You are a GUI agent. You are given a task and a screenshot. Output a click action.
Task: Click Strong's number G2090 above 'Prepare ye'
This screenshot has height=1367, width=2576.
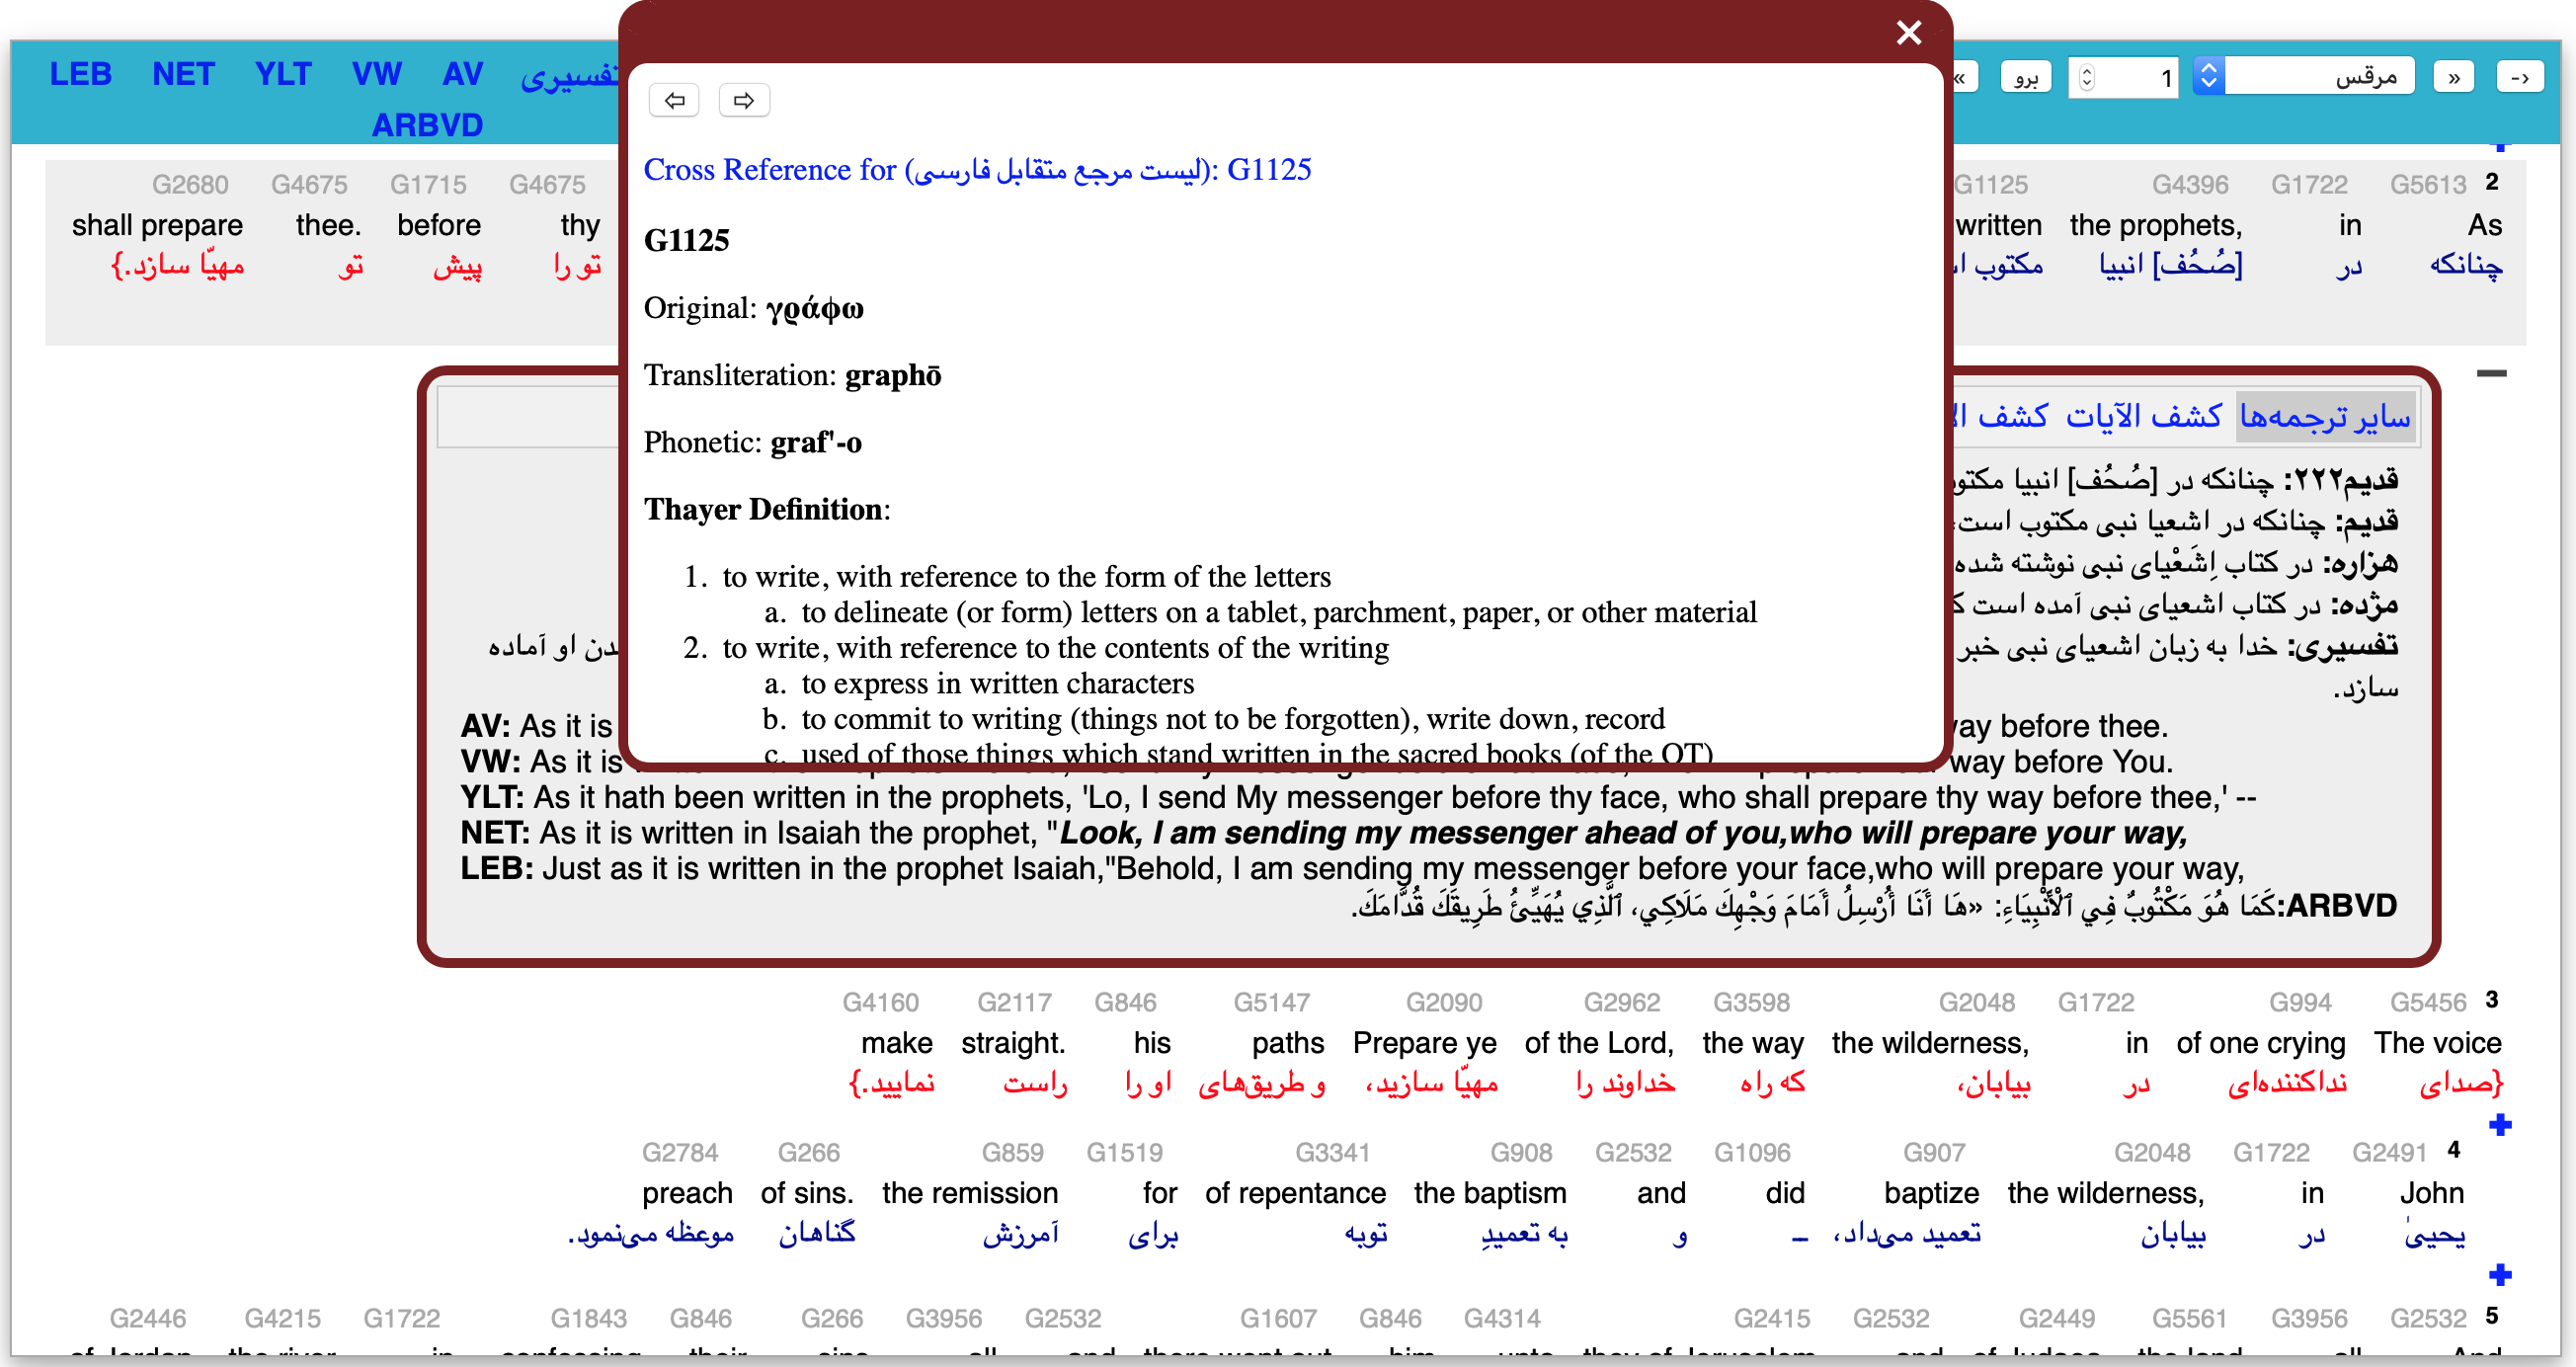(1443, 1003)
